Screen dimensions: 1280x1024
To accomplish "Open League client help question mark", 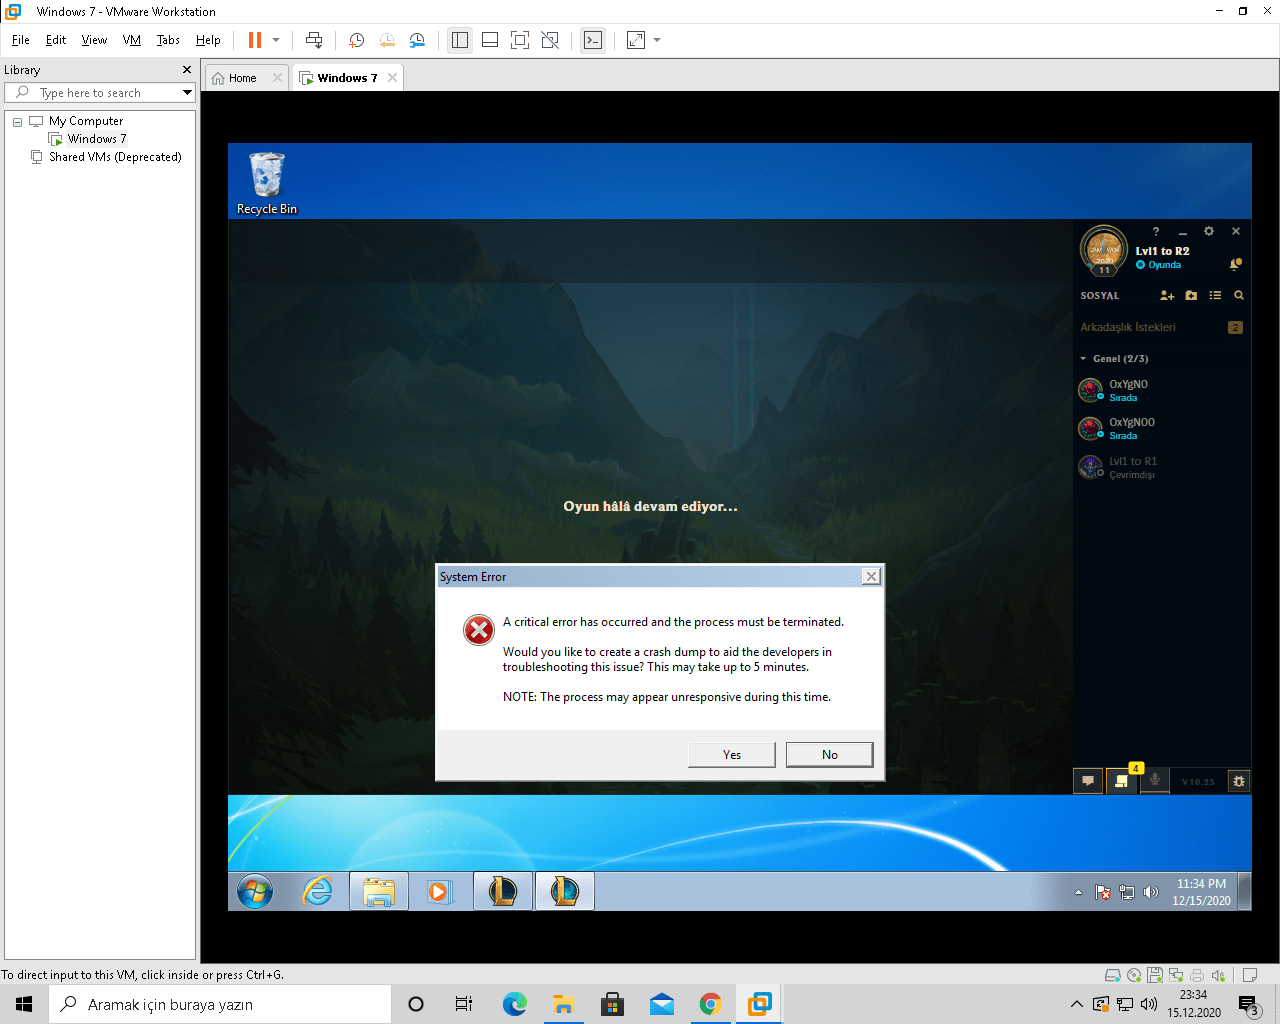I will click(1156, 231).
